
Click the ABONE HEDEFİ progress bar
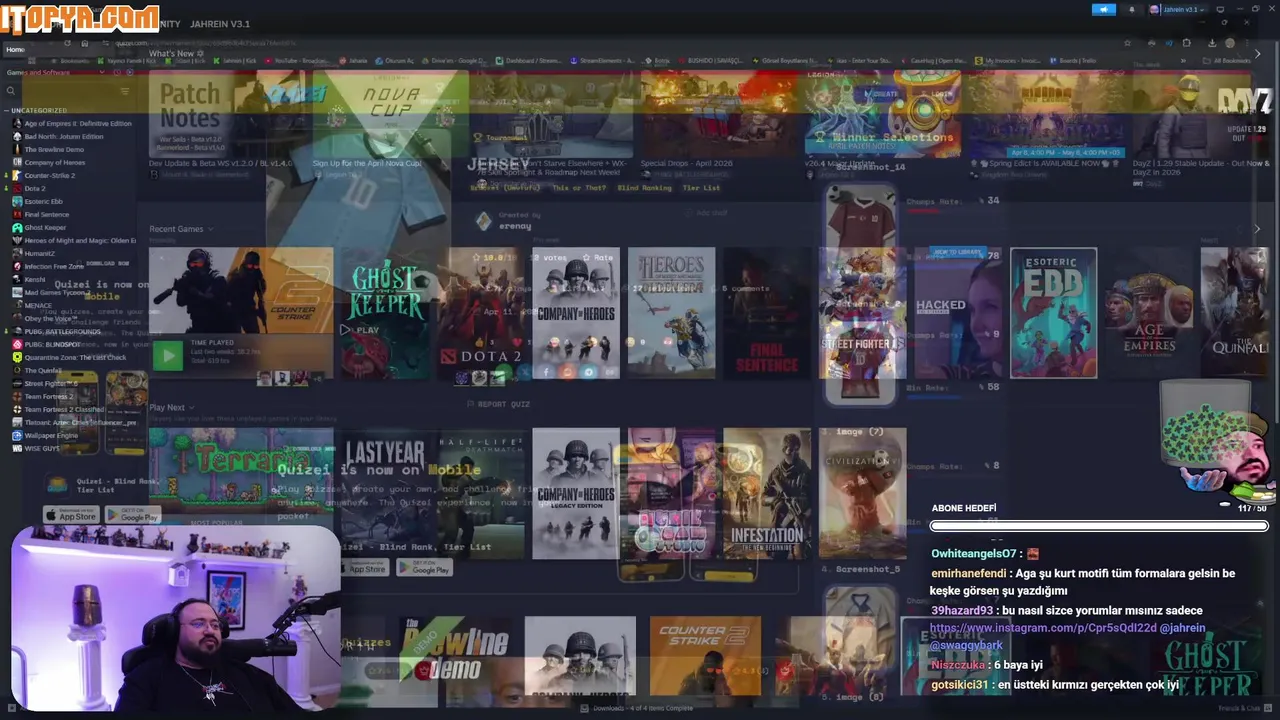1099,526
